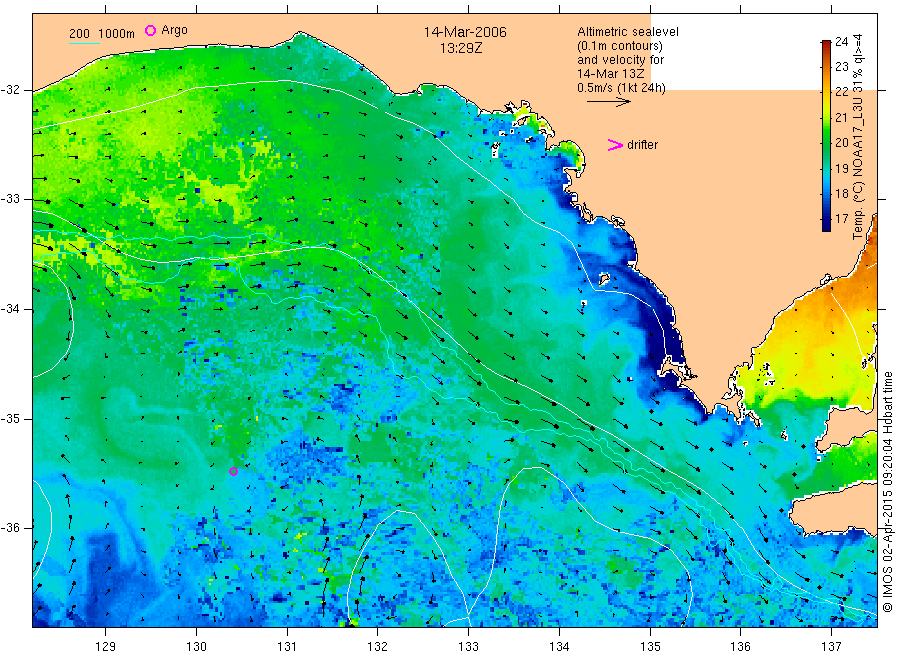This screenshot has width=900, height=660.
Task: Click colorbar tick label 24
Action: click(841, 41)
